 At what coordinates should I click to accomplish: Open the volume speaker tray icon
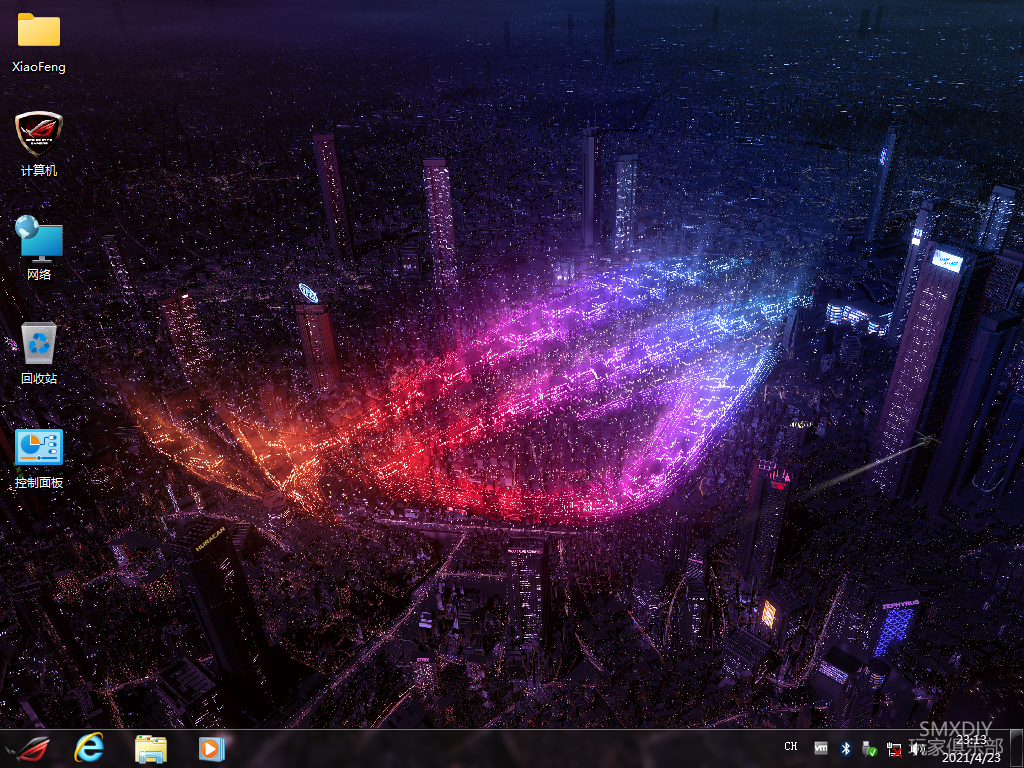(918, 748)
